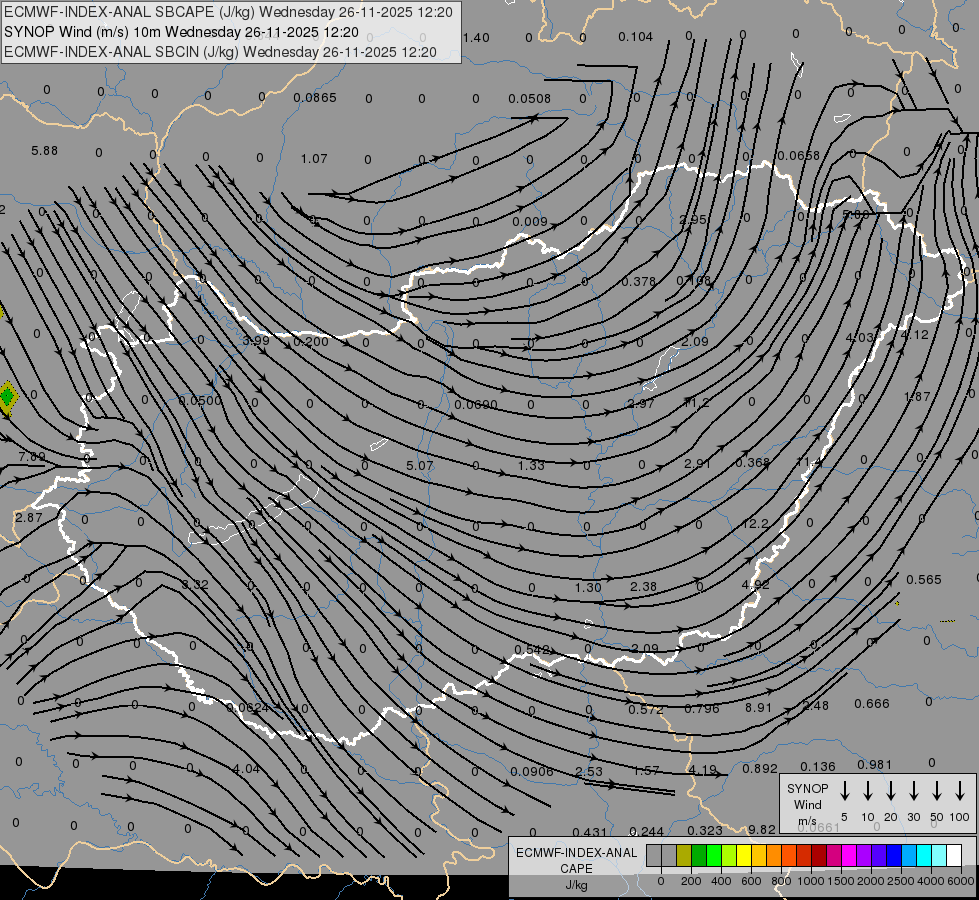Image resolution: width=979 pixels, height=900 pixels.
Task: Click the 3.32 CAPE value
Action: [195, 585]
